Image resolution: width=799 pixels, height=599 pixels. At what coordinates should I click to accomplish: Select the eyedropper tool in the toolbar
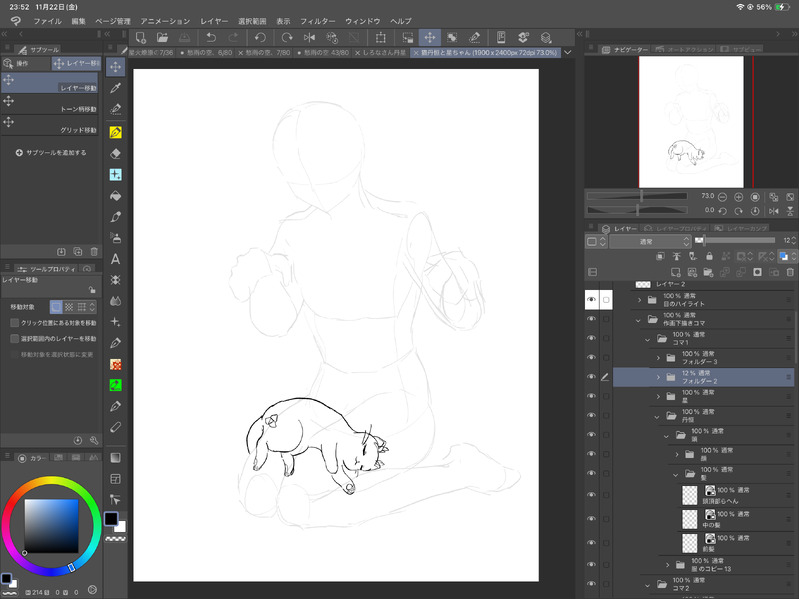[x=116, y=88]
